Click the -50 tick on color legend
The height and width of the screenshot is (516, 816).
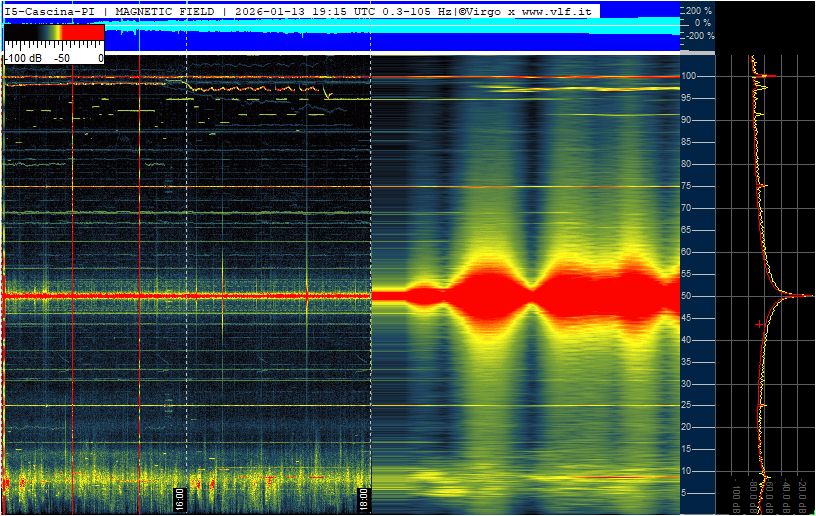click(x=62, y=58)
